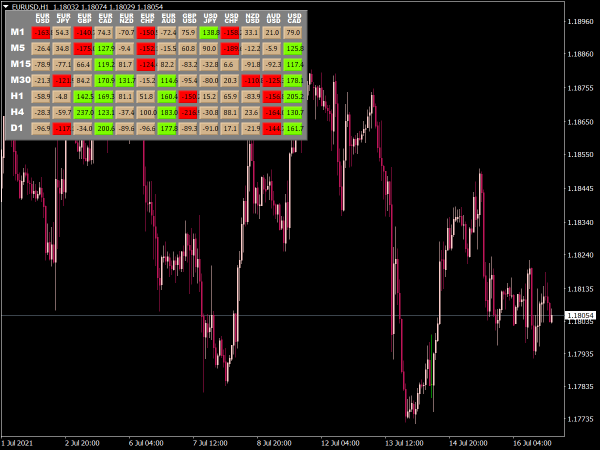This screenshot has width=600, height=450.
Task: Click the EUR JPY column header
Action: pyautogui.click(x=64, y=18)
